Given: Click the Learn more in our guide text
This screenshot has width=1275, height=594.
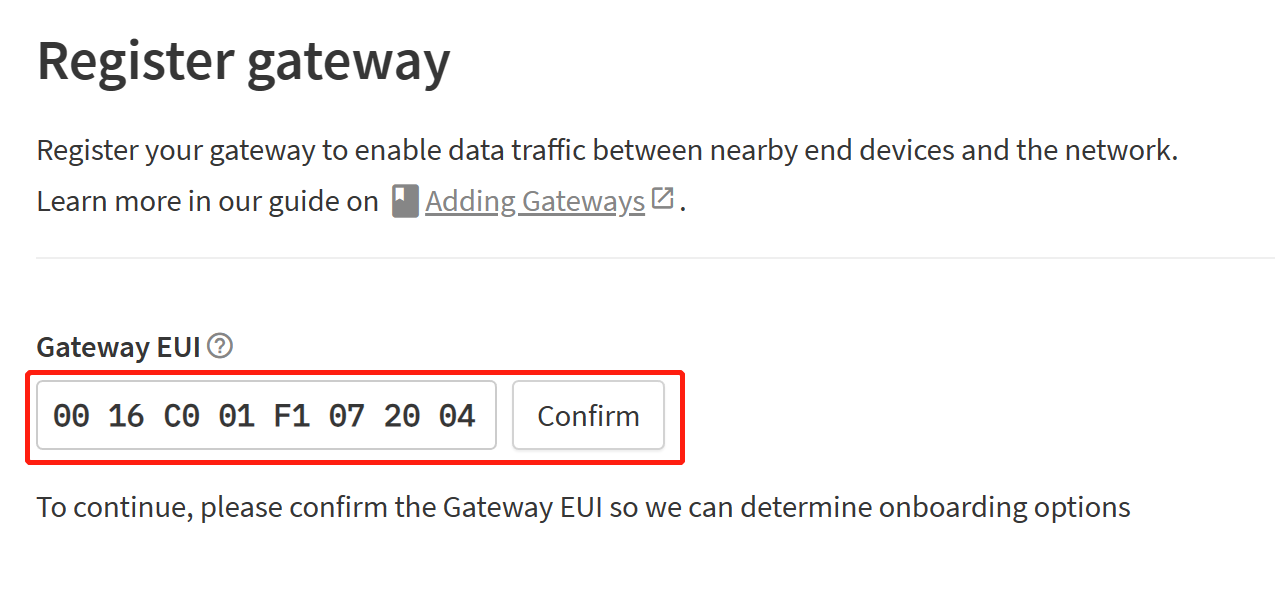Looking at the screenshot, I should point(208,201).
